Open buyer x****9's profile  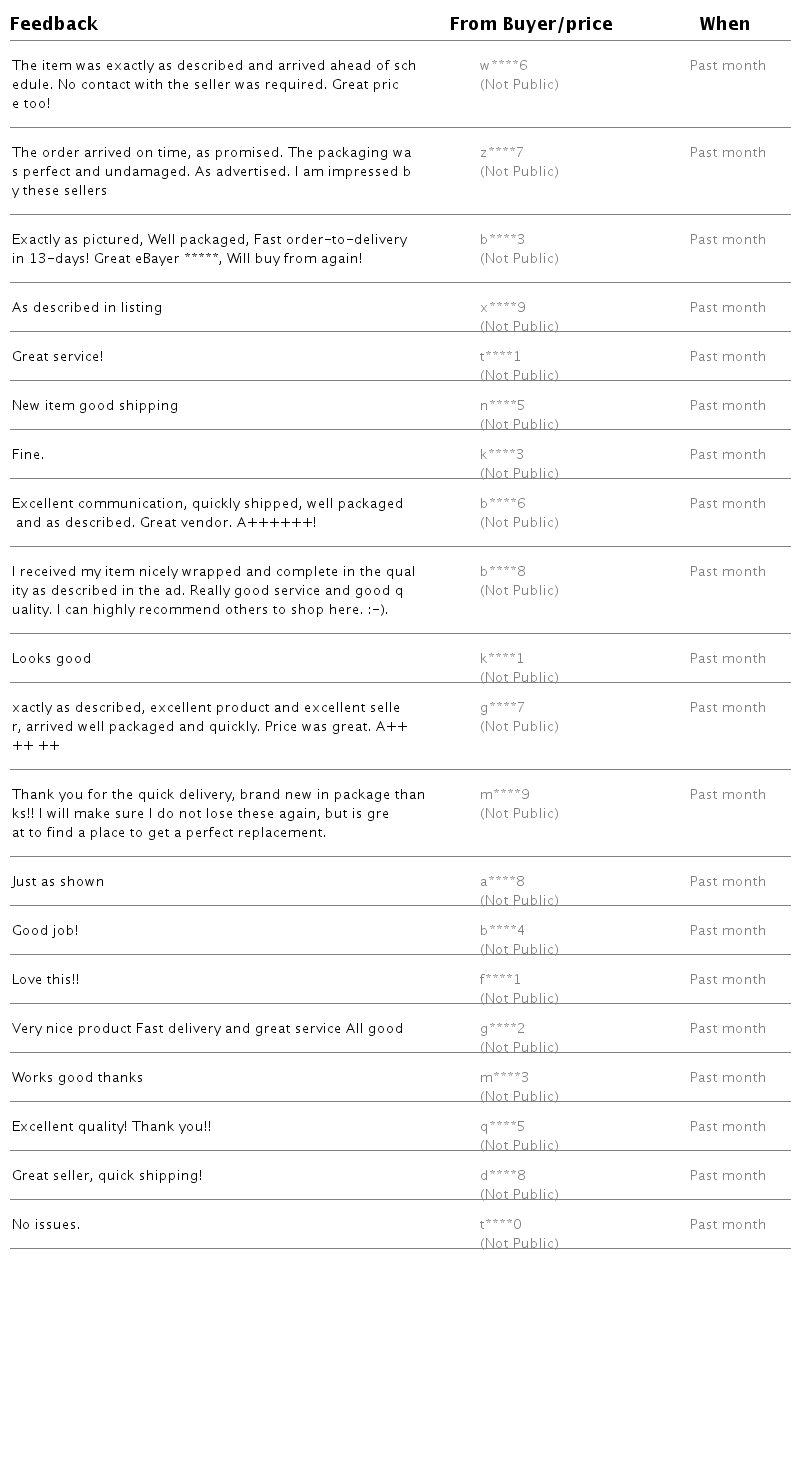502,308
